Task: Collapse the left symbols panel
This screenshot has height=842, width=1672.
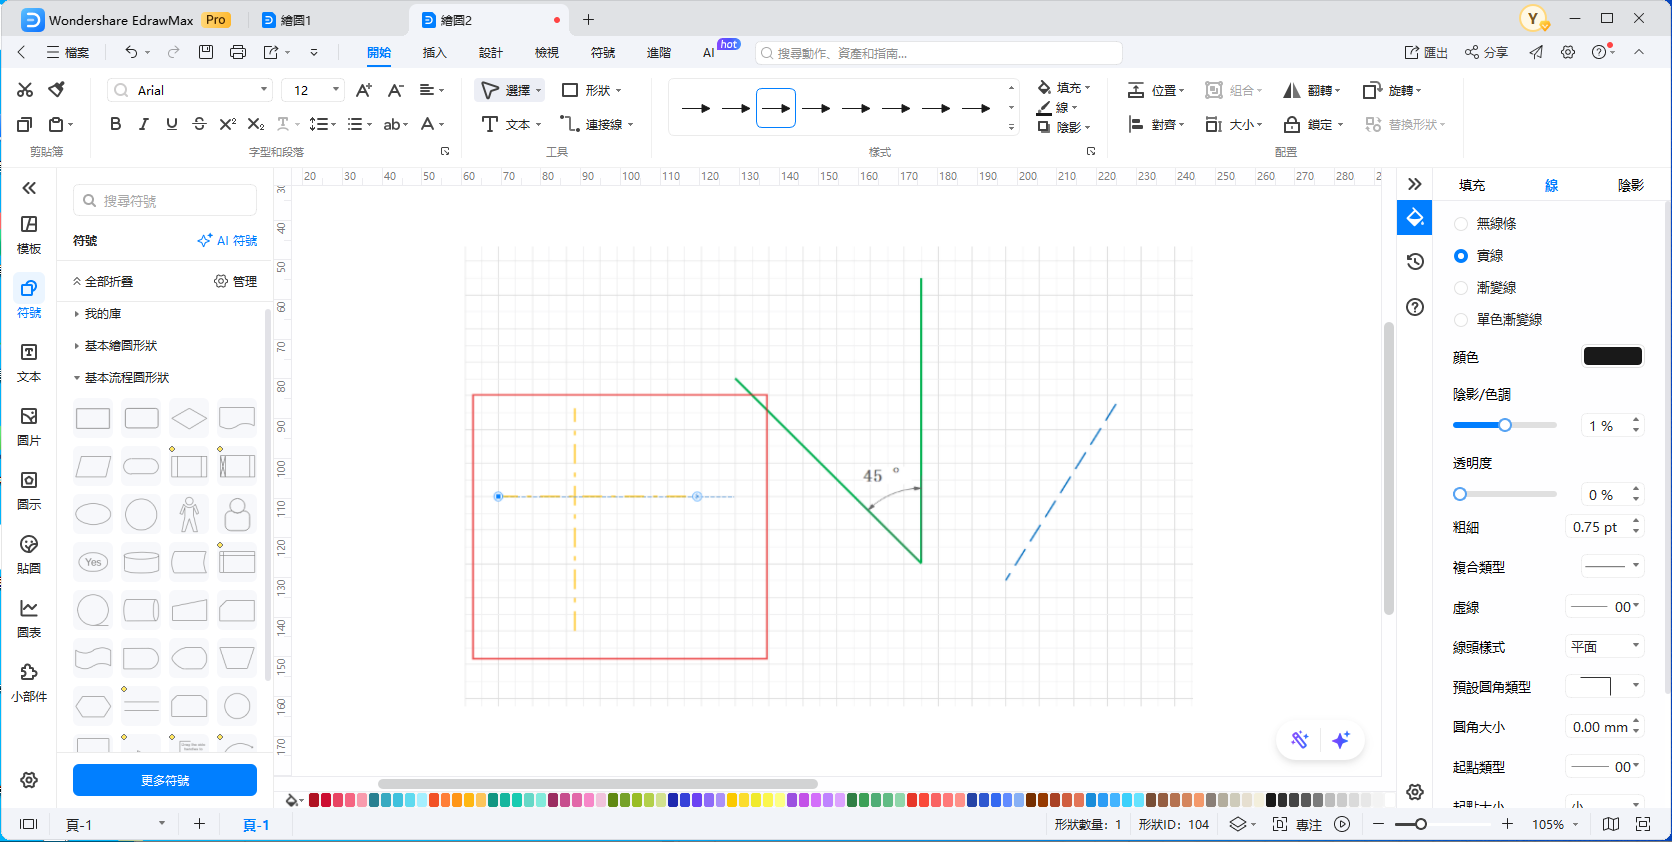Action: coord(29,188)
